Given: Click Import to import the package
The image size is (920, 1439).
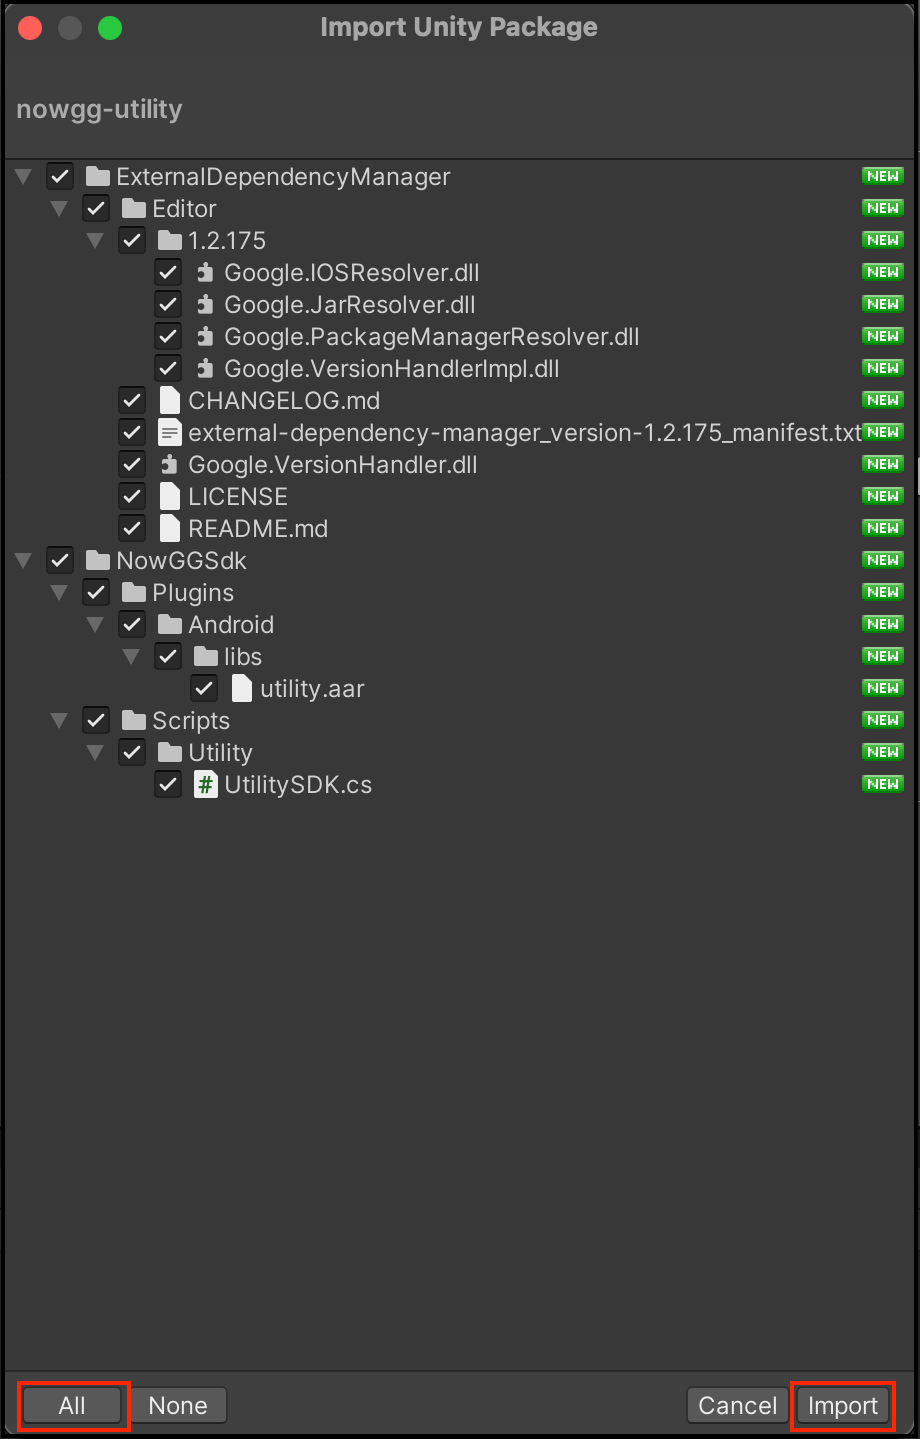Looking at the screenshot, I should click(842, 1405).
